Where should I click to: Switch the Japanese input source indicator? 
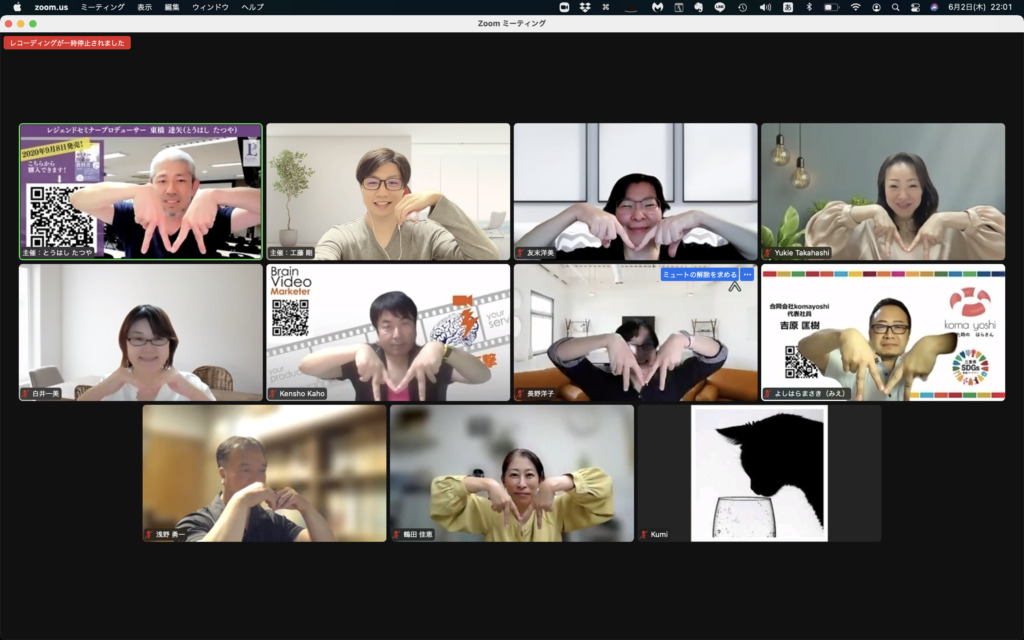pos(788,7)
